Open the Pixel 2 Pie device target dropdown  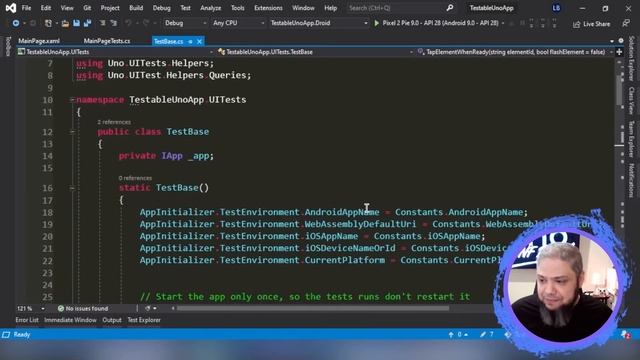click(503, 23)
